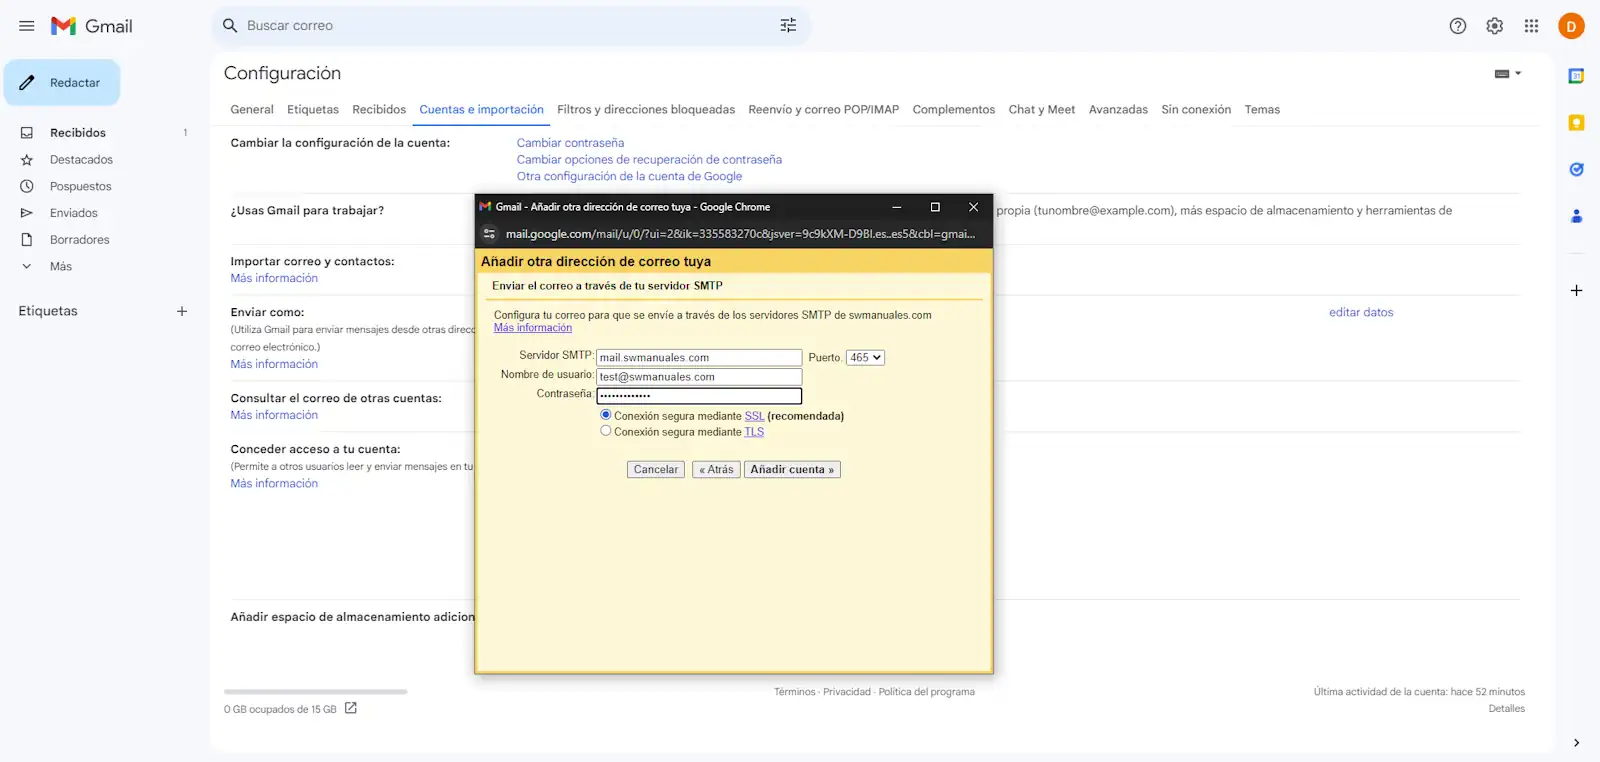Hide the side panel arrow
Screen dimensions: 1600x762
1576,743
